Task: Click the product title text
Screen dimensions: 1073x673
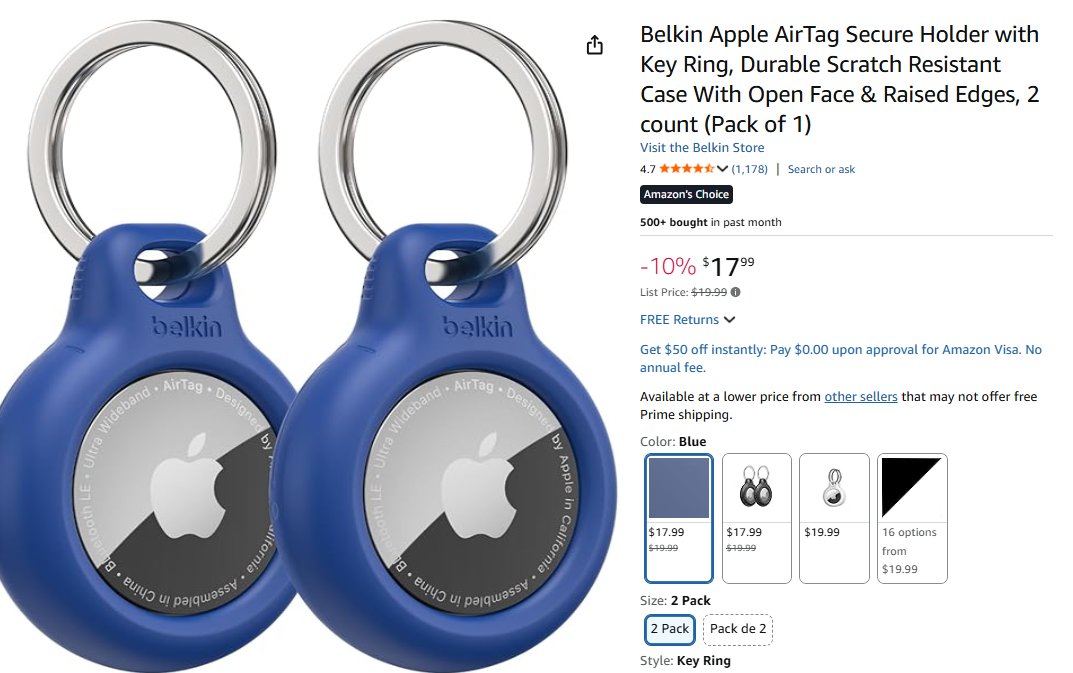Action: click(840, 79)
